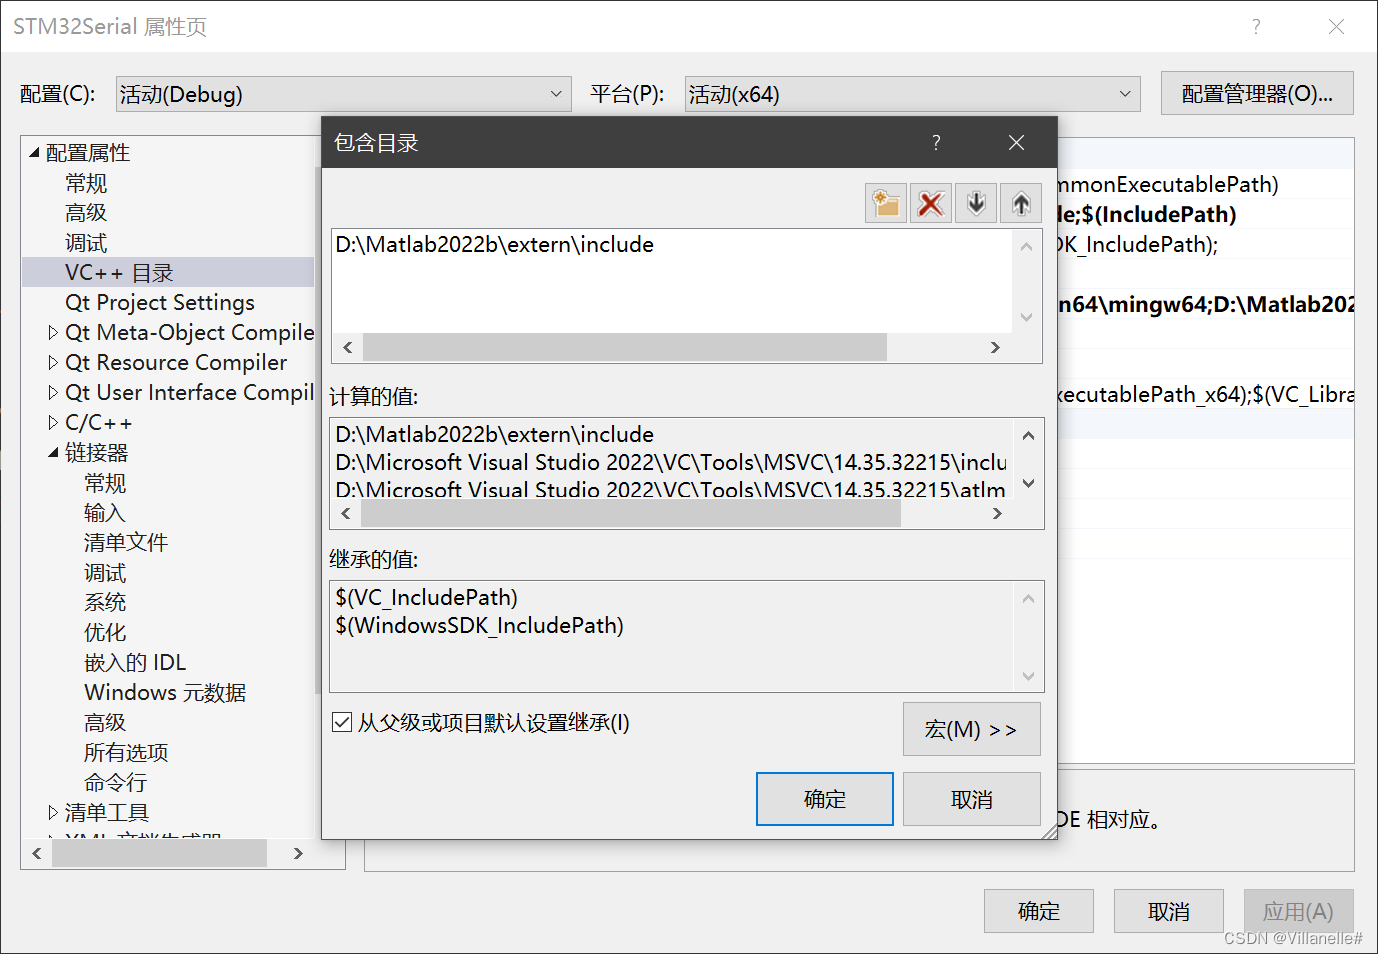1378x954 pixels.
Task: Open Qt Project Settings page
Action: pos(160,303)
